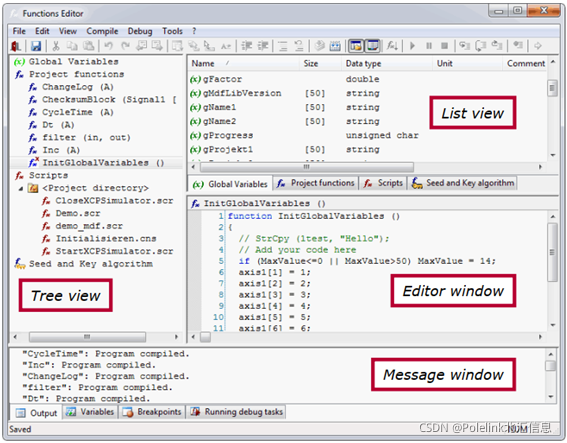Click the Stop square debug button
Image resolution: width=567 pixels, height=443 pixels.
445,46
